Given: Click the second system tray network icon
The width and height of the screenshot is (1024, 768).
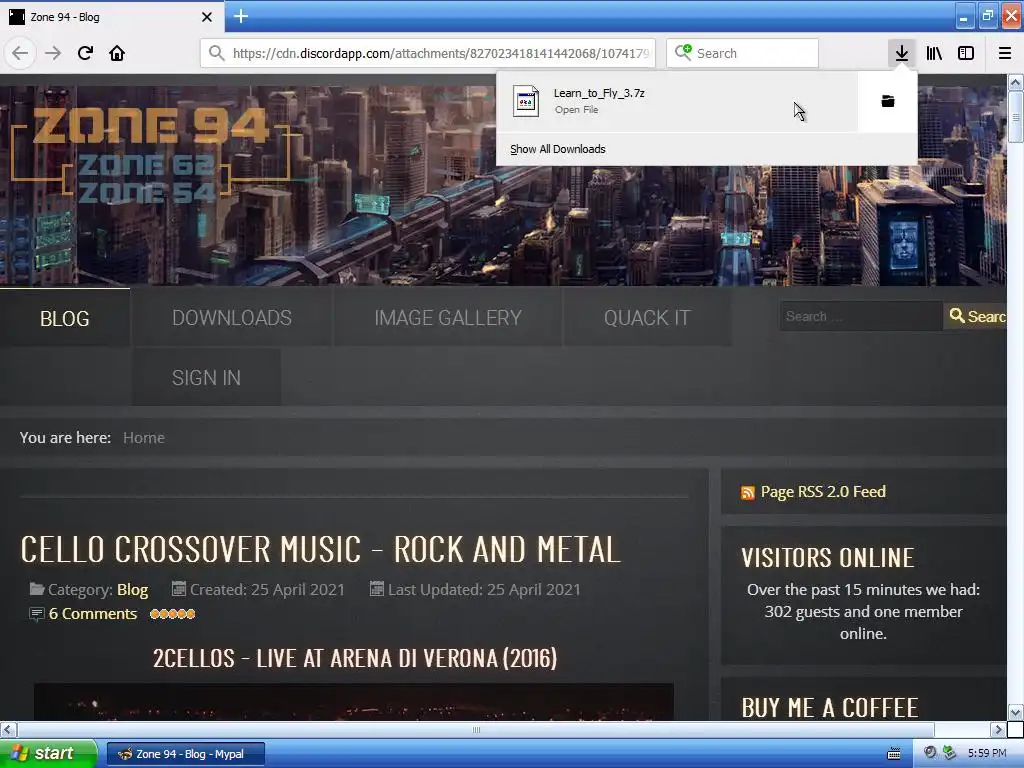Looking at the screenshot, I should pos(949,752).
